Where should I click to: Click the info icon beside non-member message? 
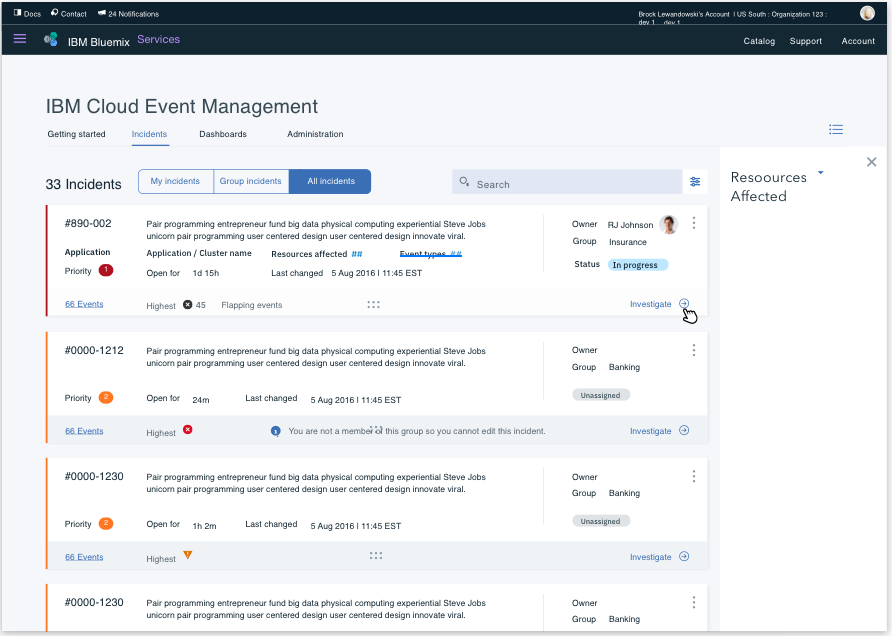pyautogui.click(x=275, y=431)
